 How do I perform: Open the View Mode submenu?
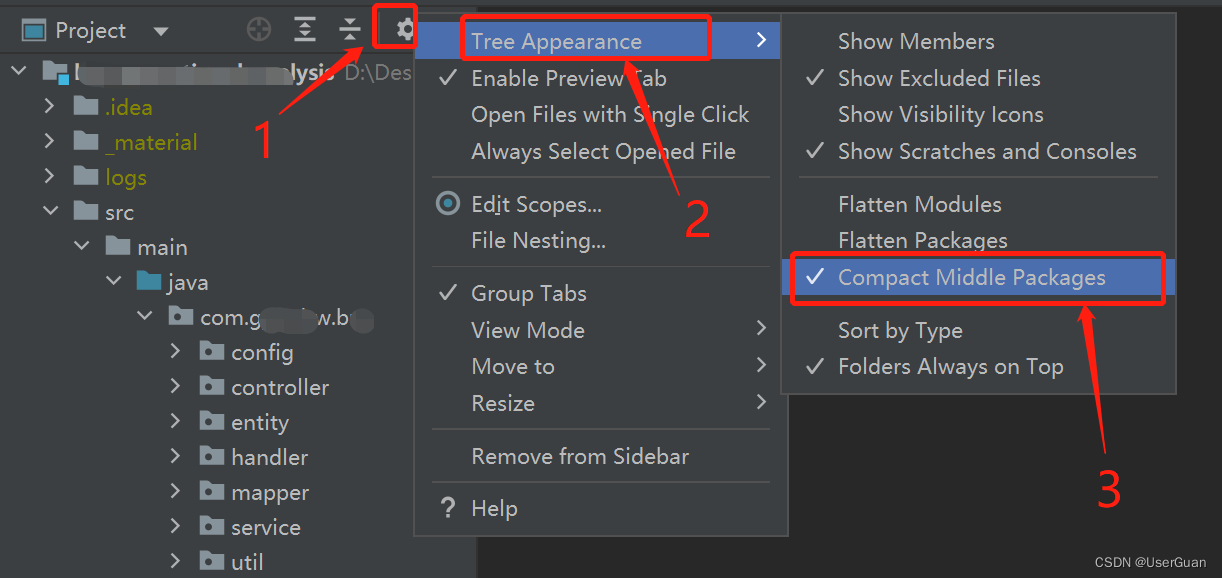(x=527, y=330)
